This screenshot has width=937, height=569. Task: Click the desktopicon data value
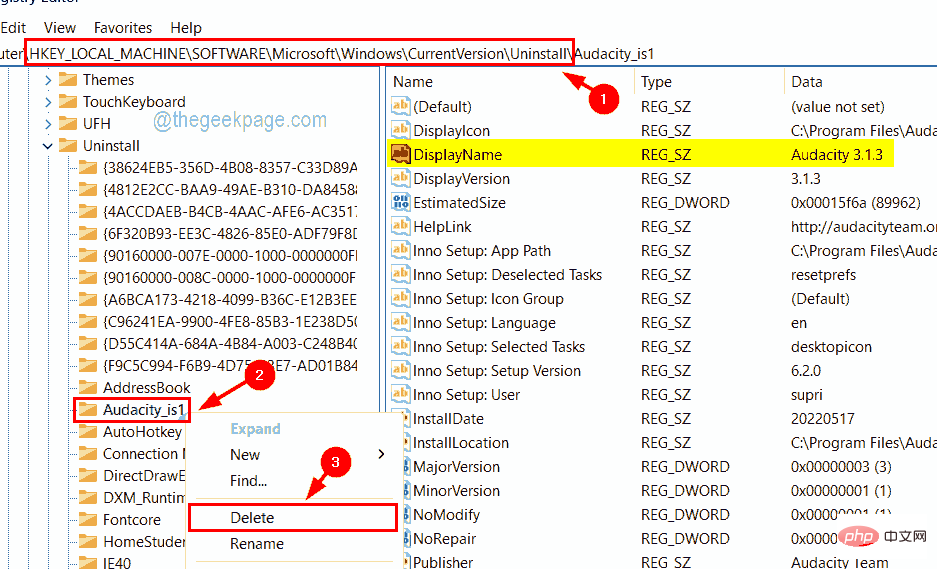831,347
